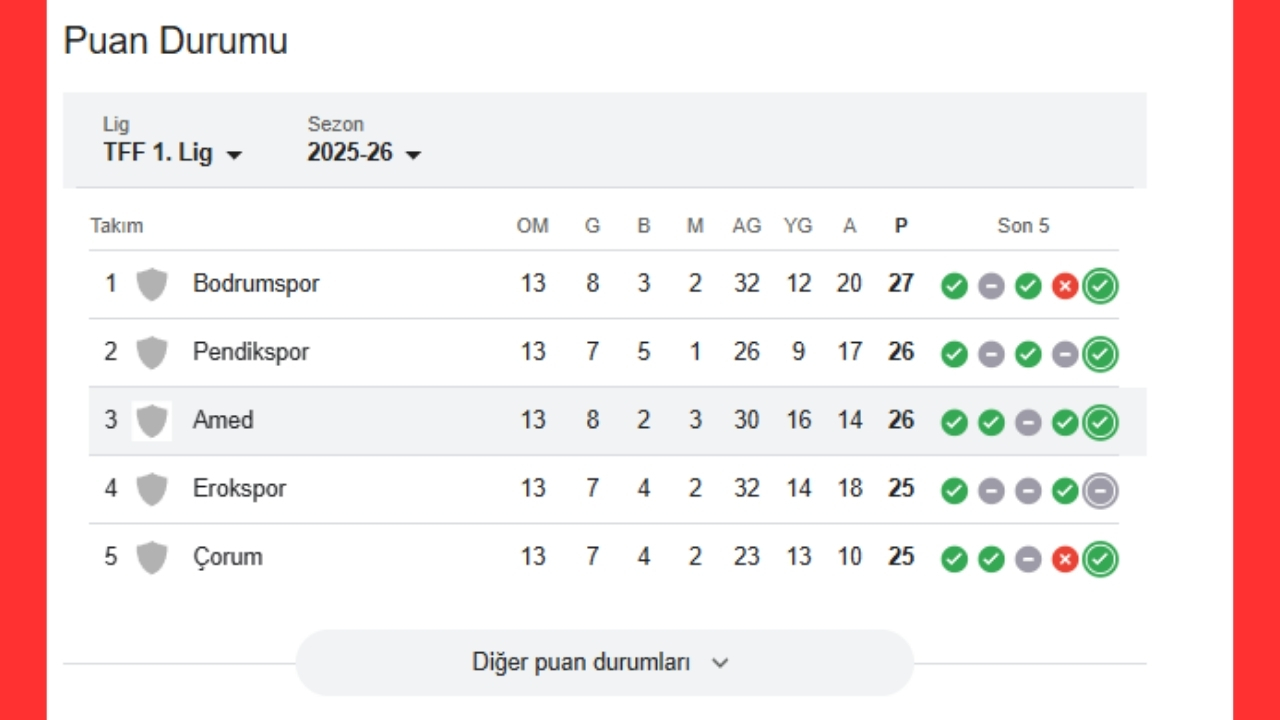Click Bodrumspor's red loss result icon
Viewport: 1280px width, 720px height.
click(1065, 287)
